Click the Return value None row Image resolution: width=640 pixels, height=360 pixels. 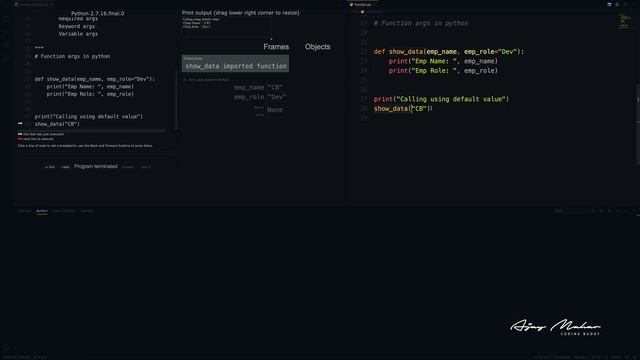[269, 110]
